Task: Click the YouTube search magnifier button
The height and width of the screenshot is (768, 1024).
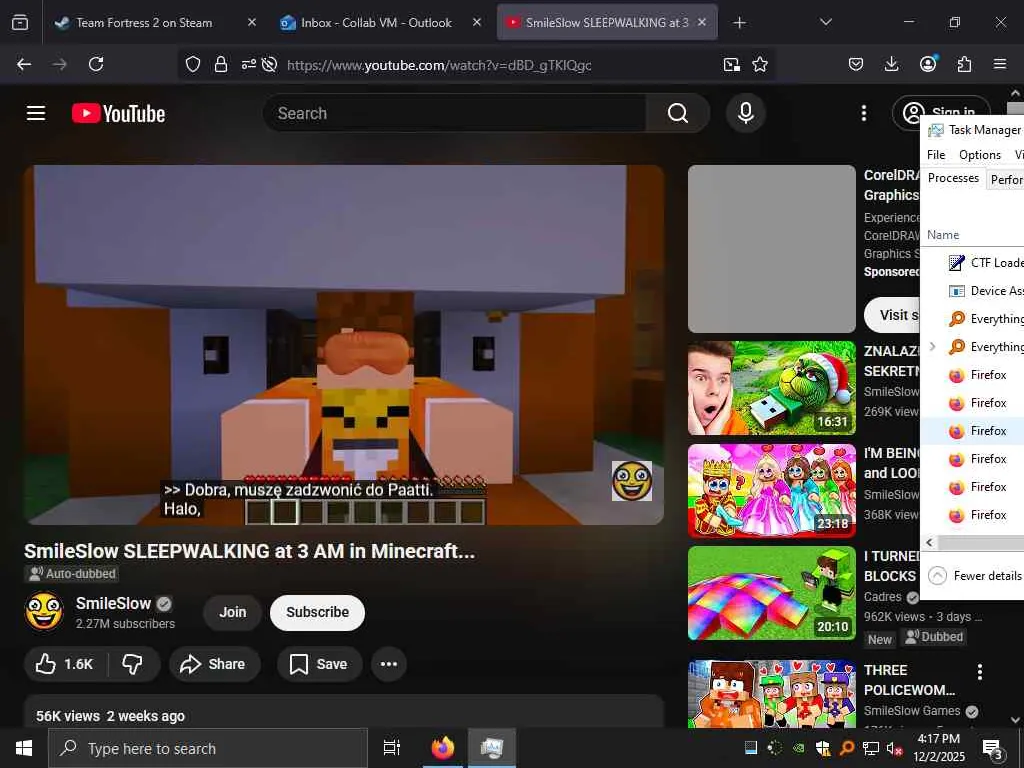Action: click(x=678, y=113)
